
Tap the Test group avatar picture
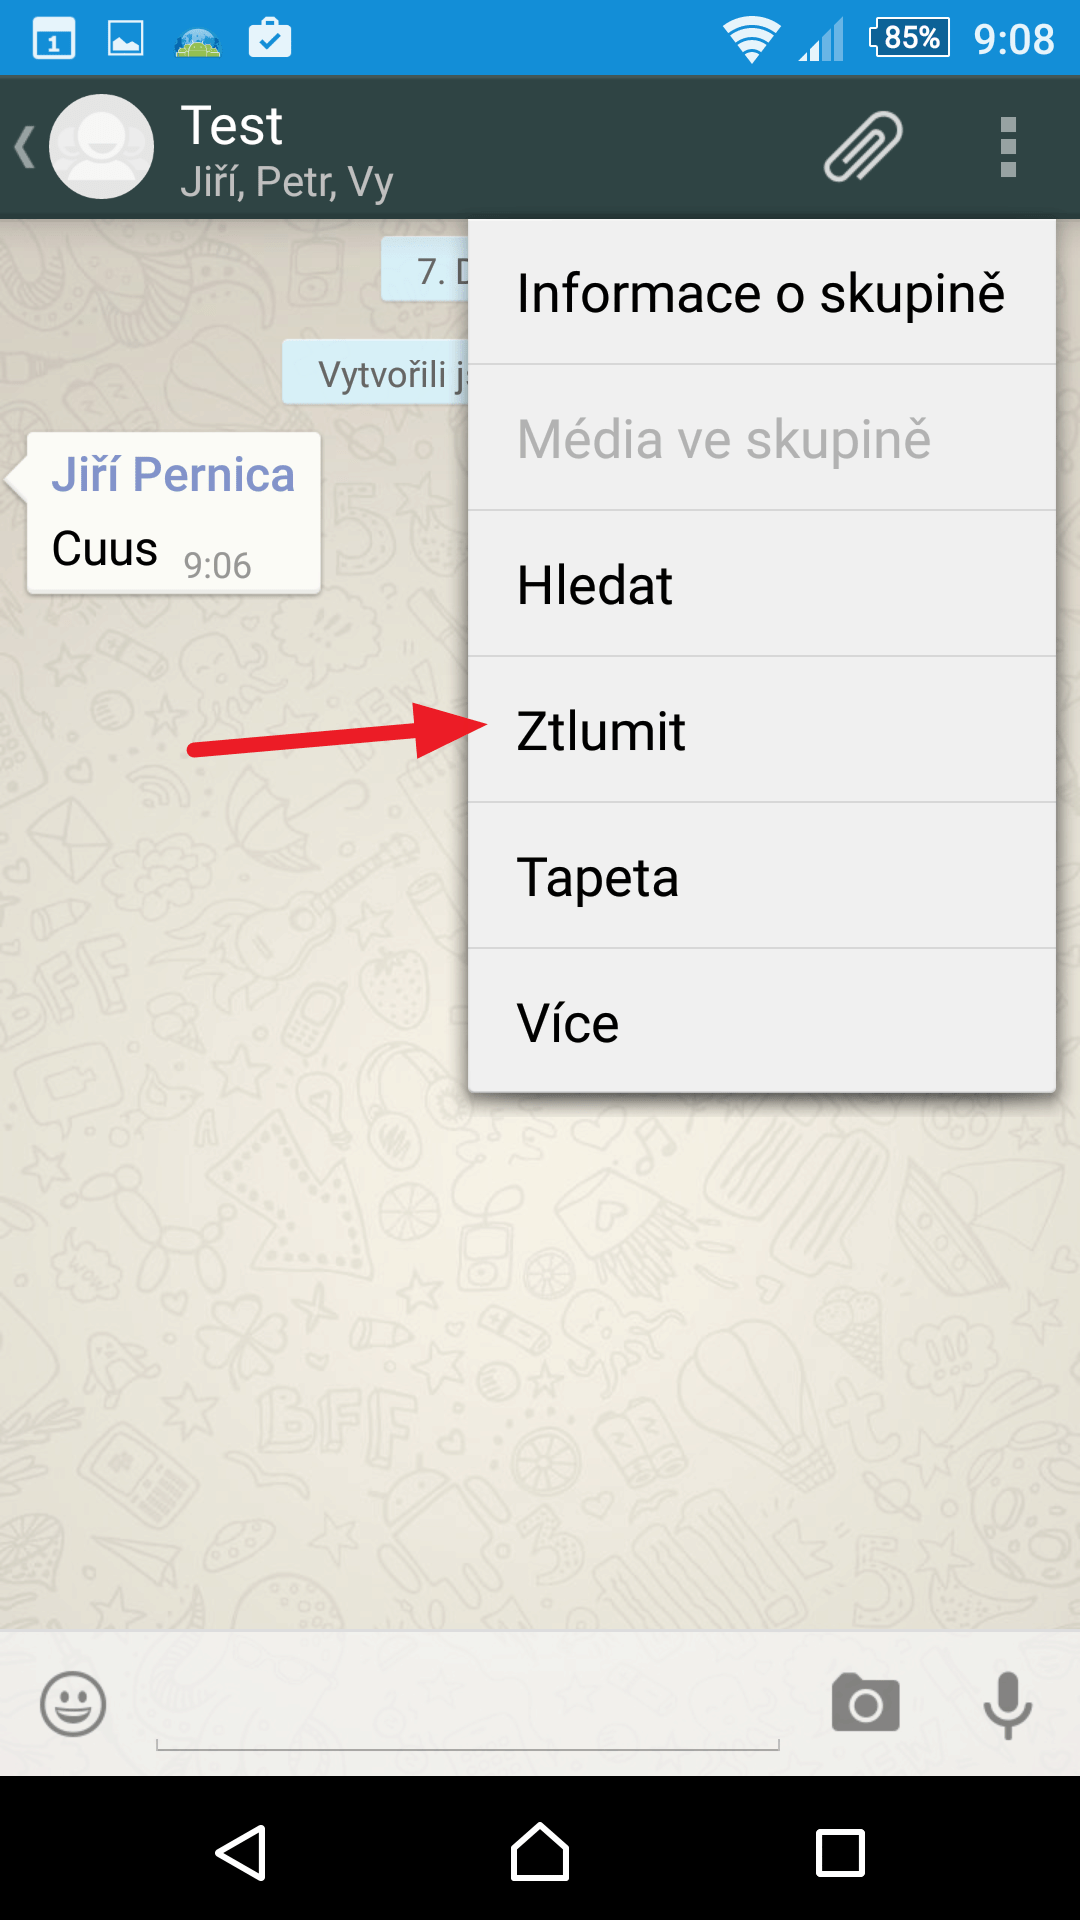[x=101, y=146]
